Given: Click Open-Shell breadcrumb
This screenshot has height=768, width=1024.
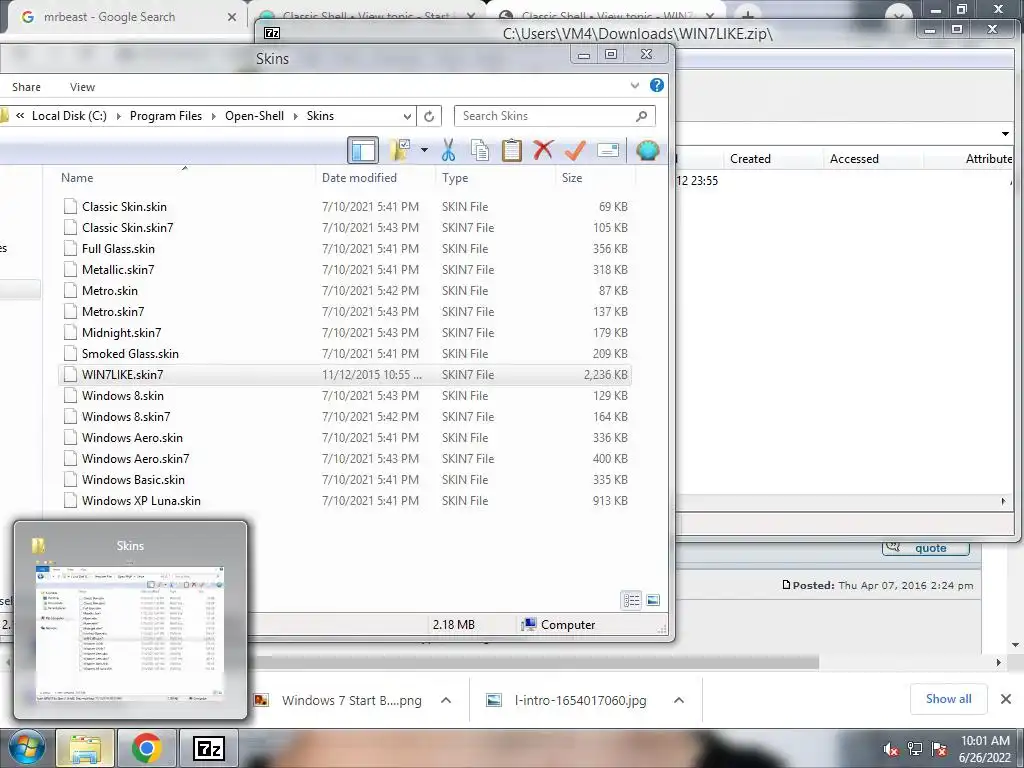Looking at the screenshot, I should click(255, 116).
